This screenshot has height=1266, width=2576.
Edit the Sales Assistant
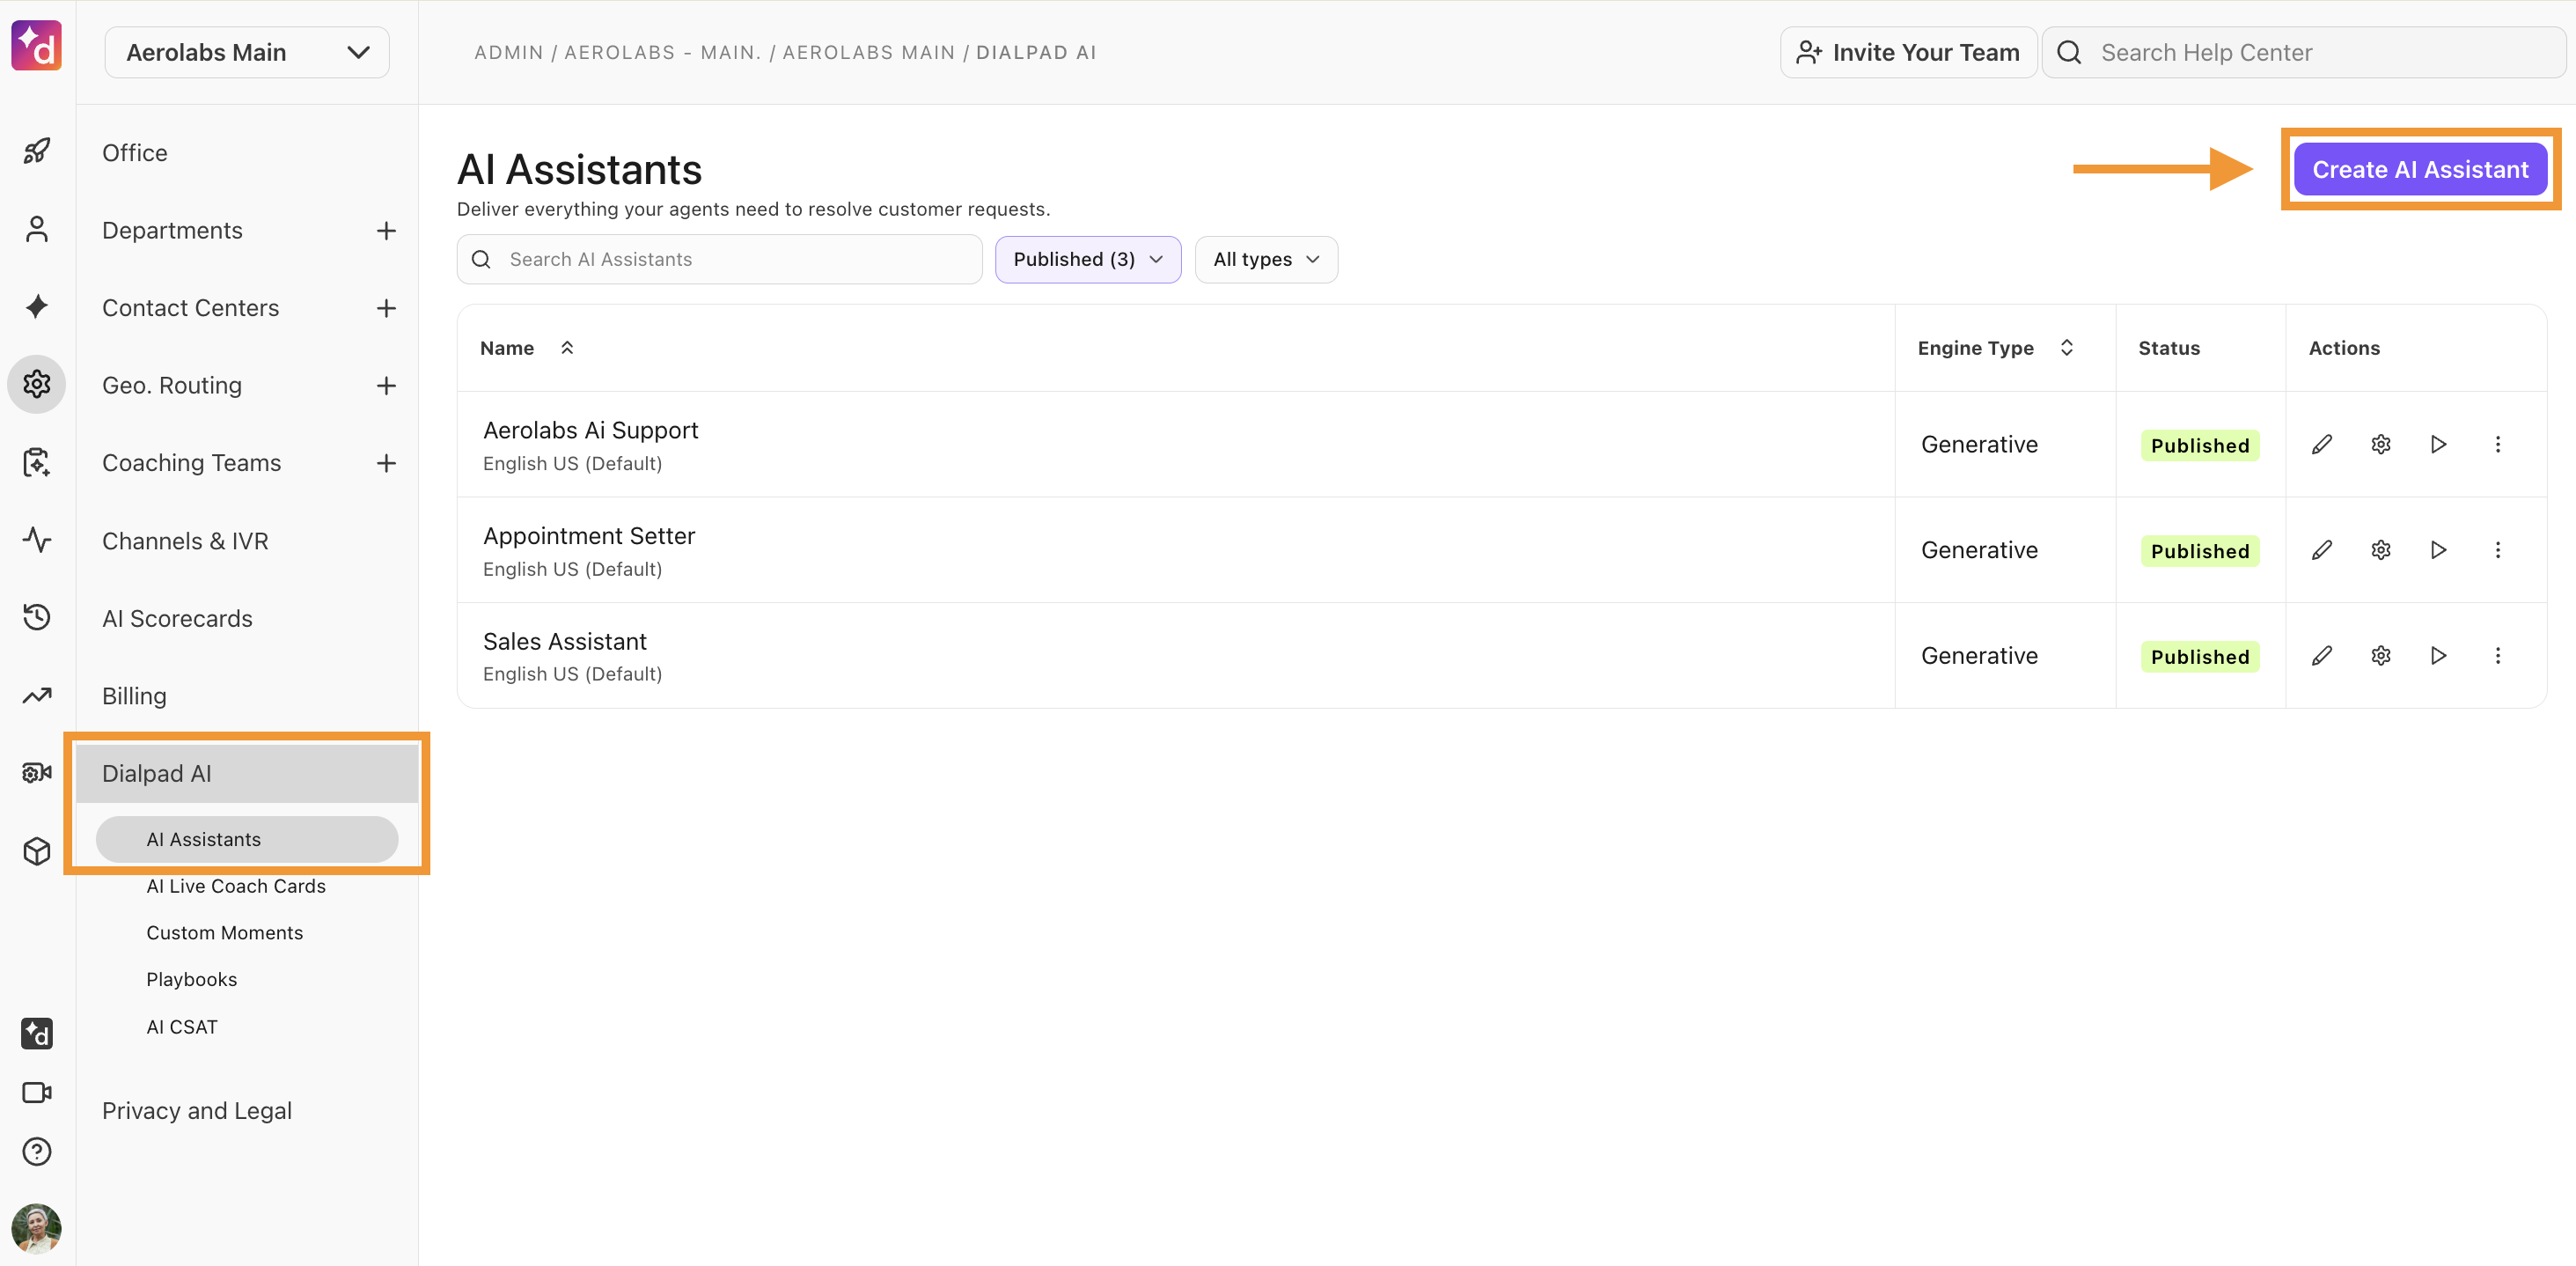(2322, 655)
